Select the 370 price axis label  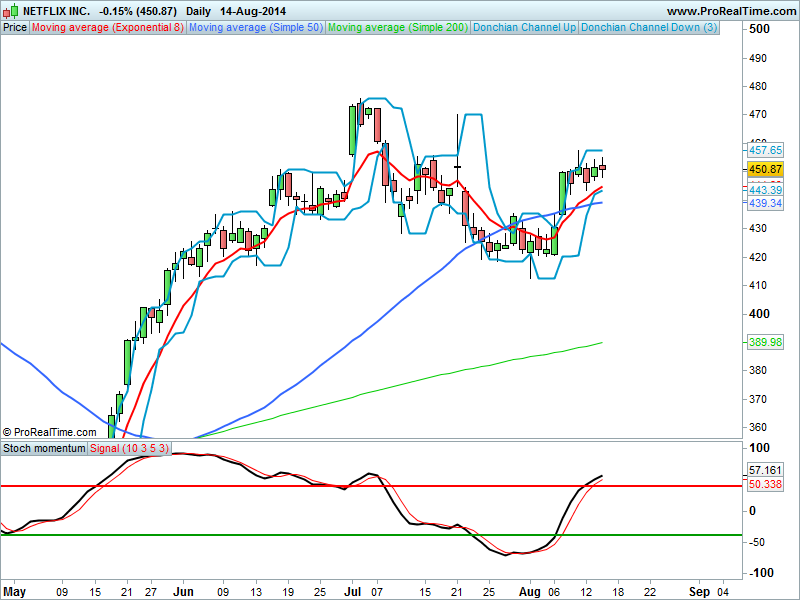coord(758,399)
